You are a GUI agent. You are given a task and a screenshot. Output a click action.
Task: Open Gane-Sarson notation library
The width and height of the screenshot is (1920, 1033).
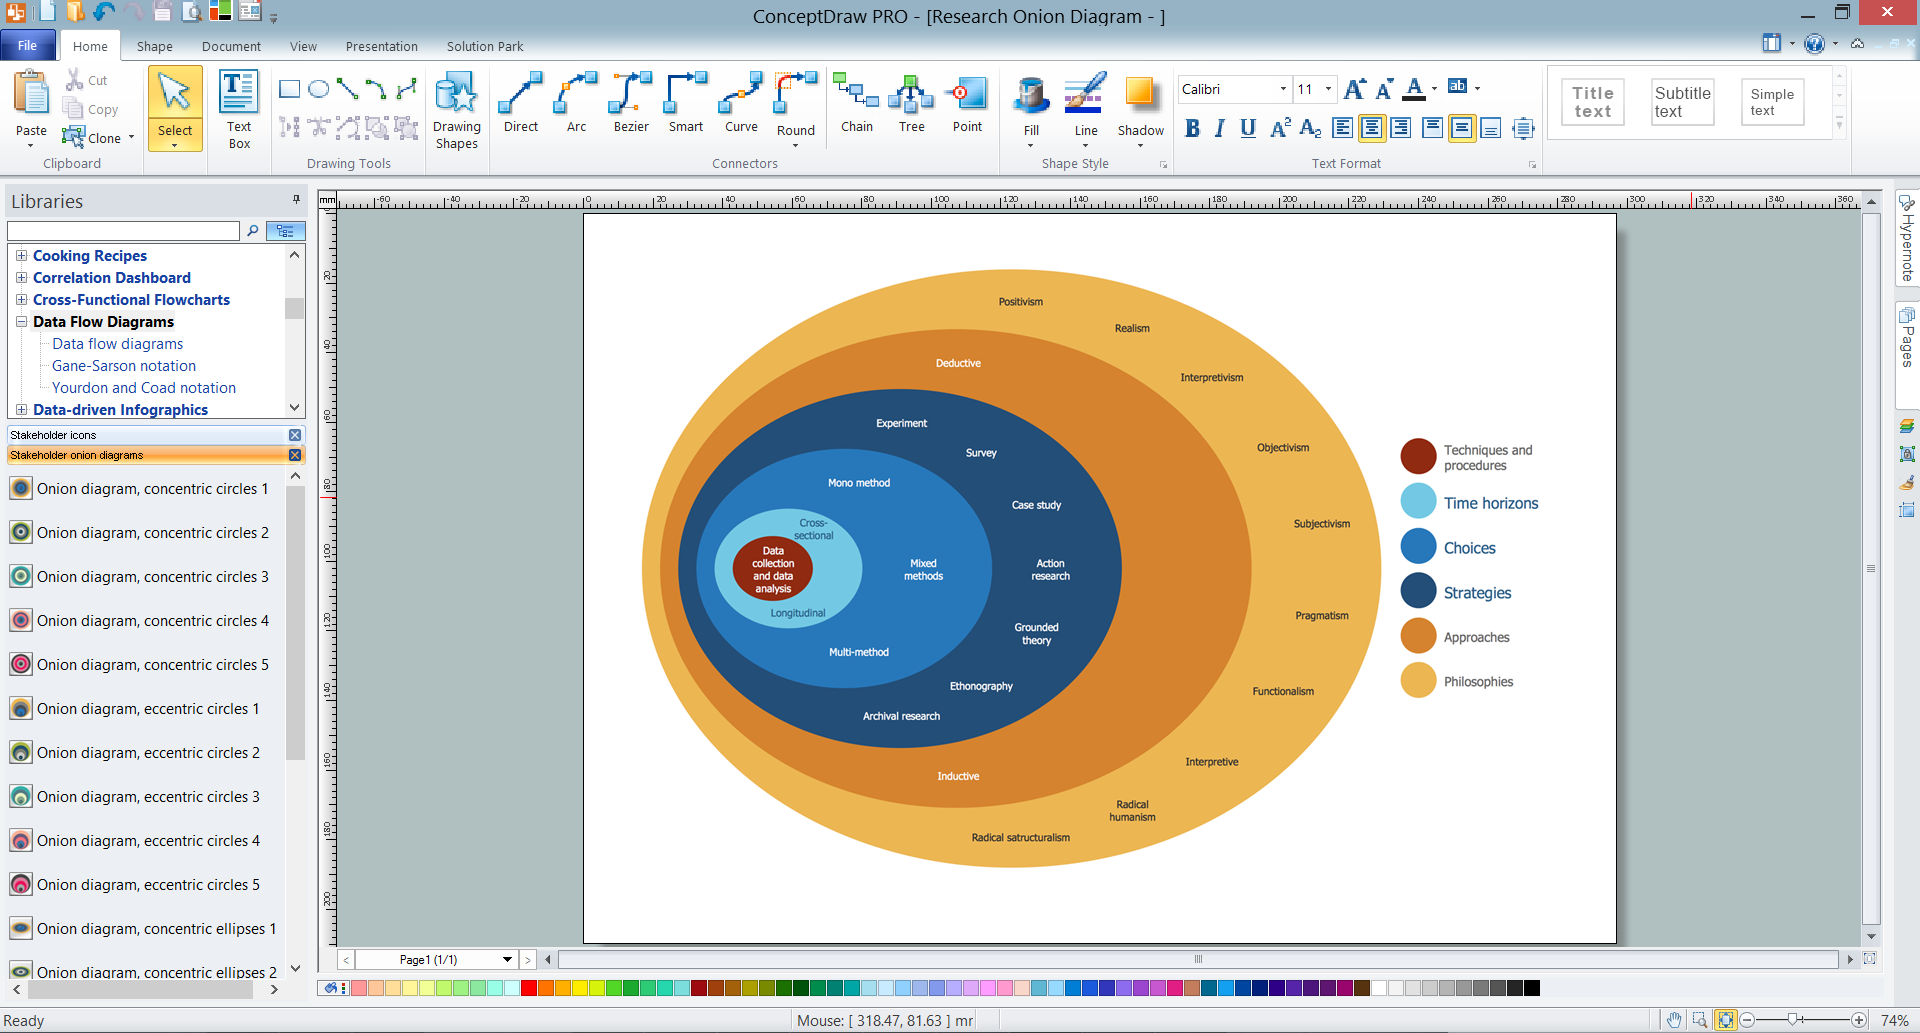(x=124, y=365)
